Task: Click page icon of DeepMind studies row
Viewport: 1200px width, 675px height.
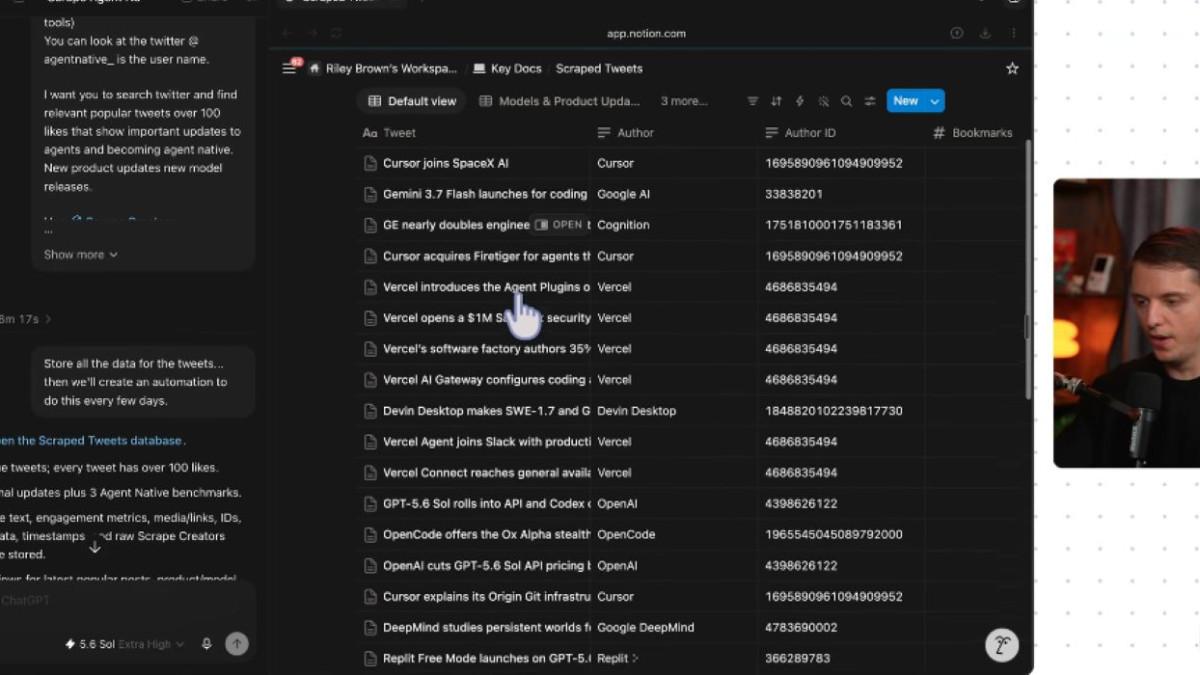Action: click(x=370, y=628)
